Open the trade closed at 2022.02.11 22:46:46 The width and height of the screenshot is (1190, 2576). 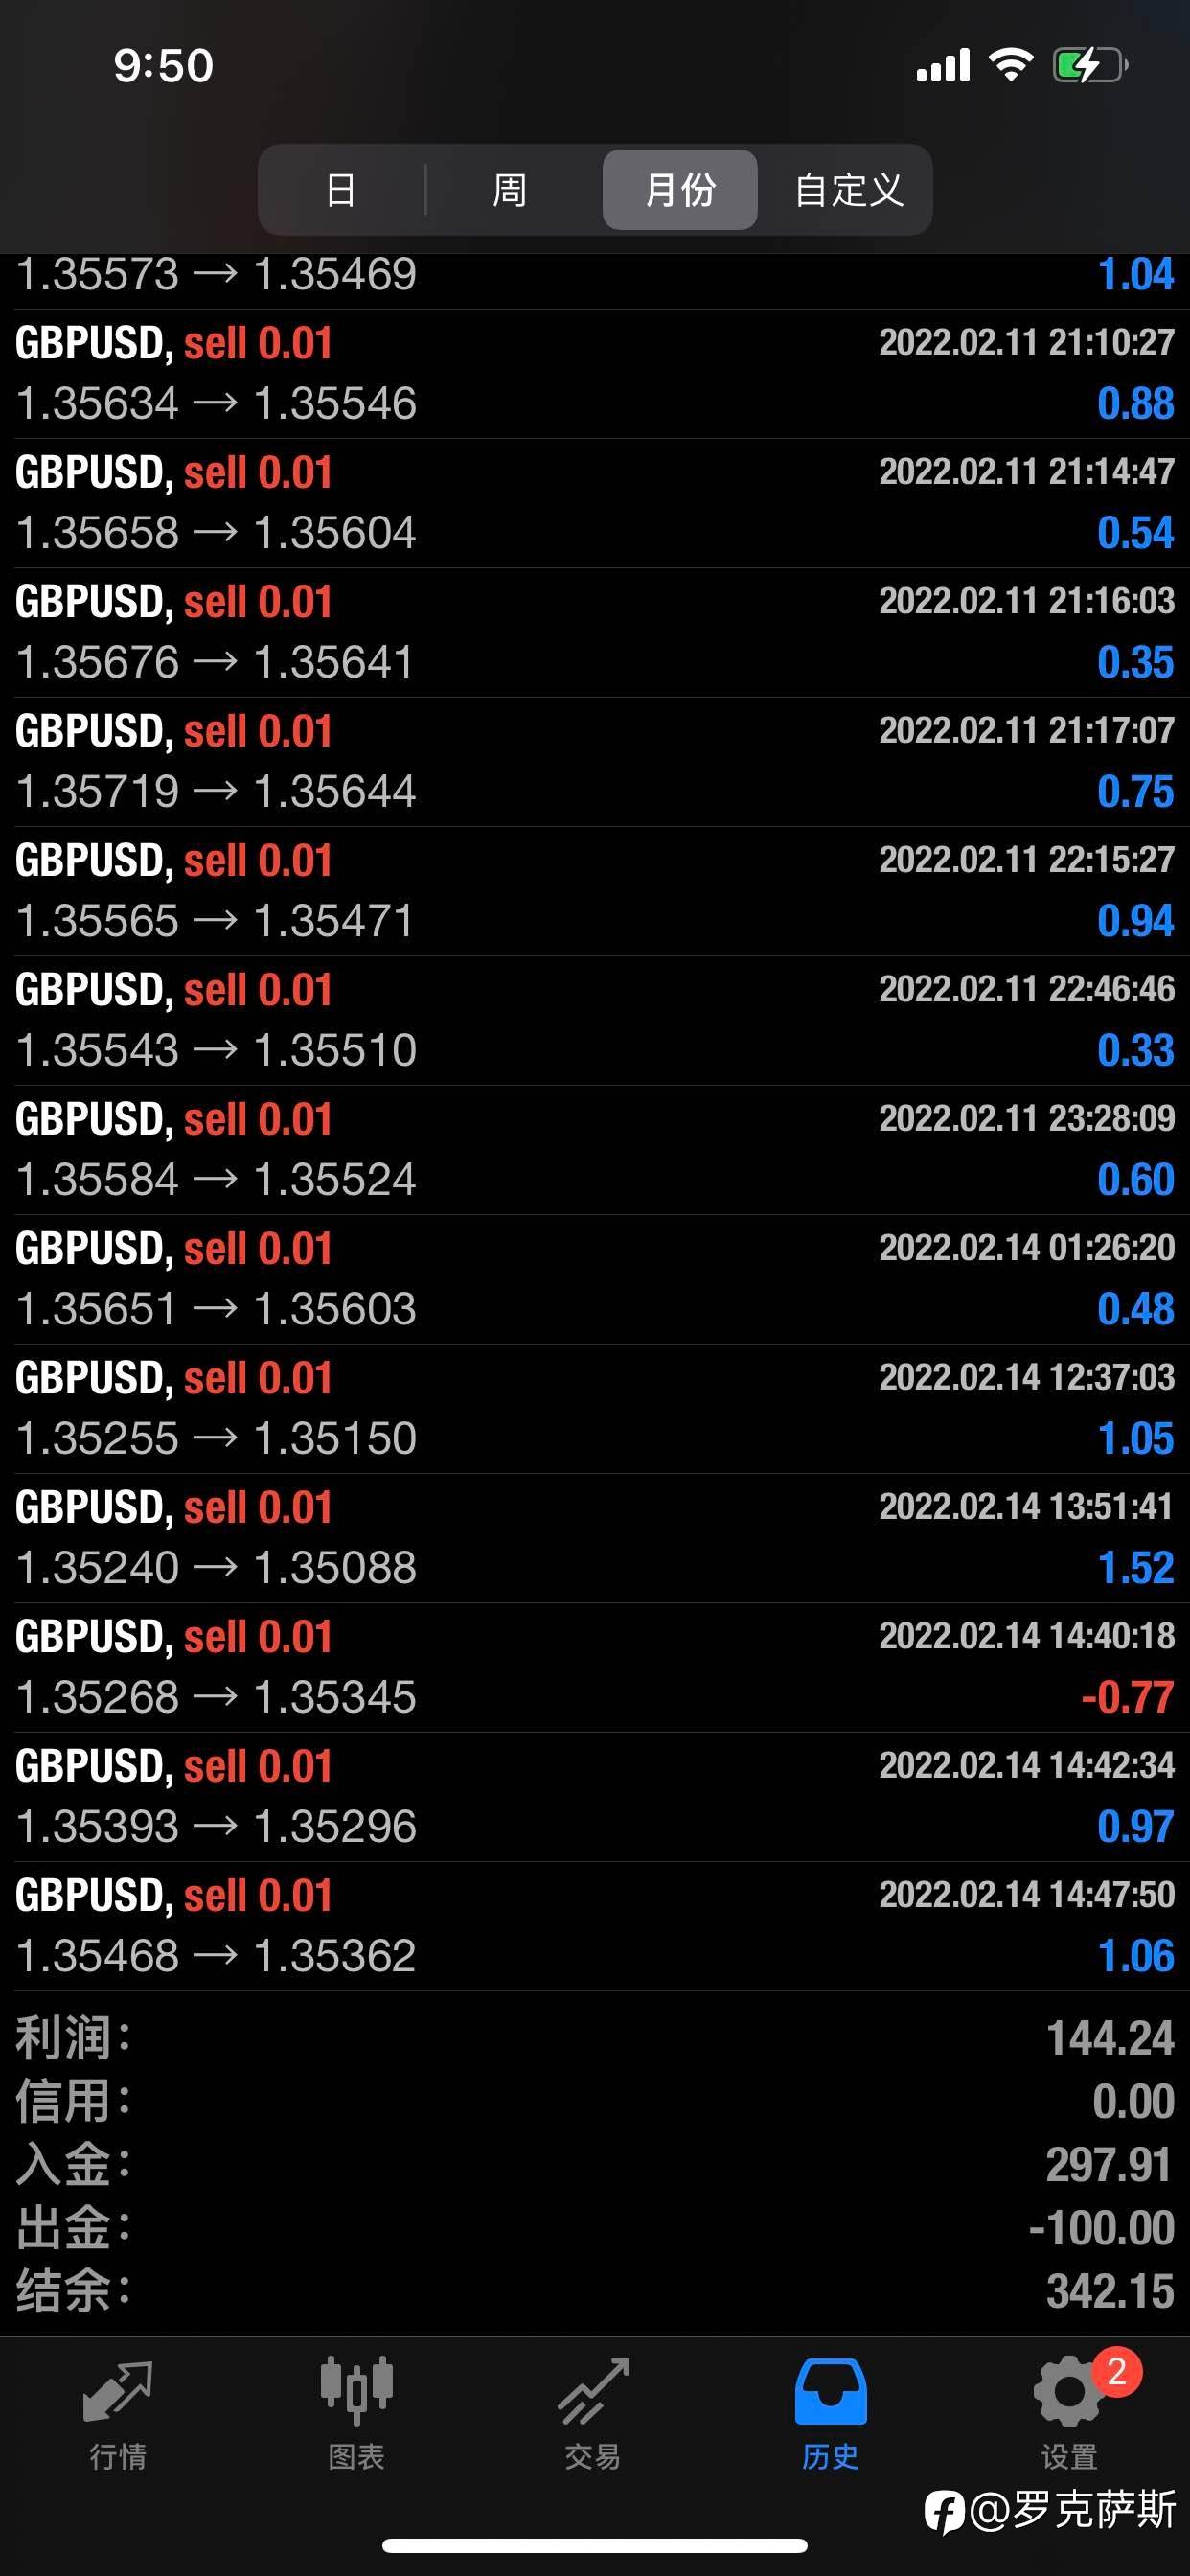pyautogui.click(x=595, y=1020)
